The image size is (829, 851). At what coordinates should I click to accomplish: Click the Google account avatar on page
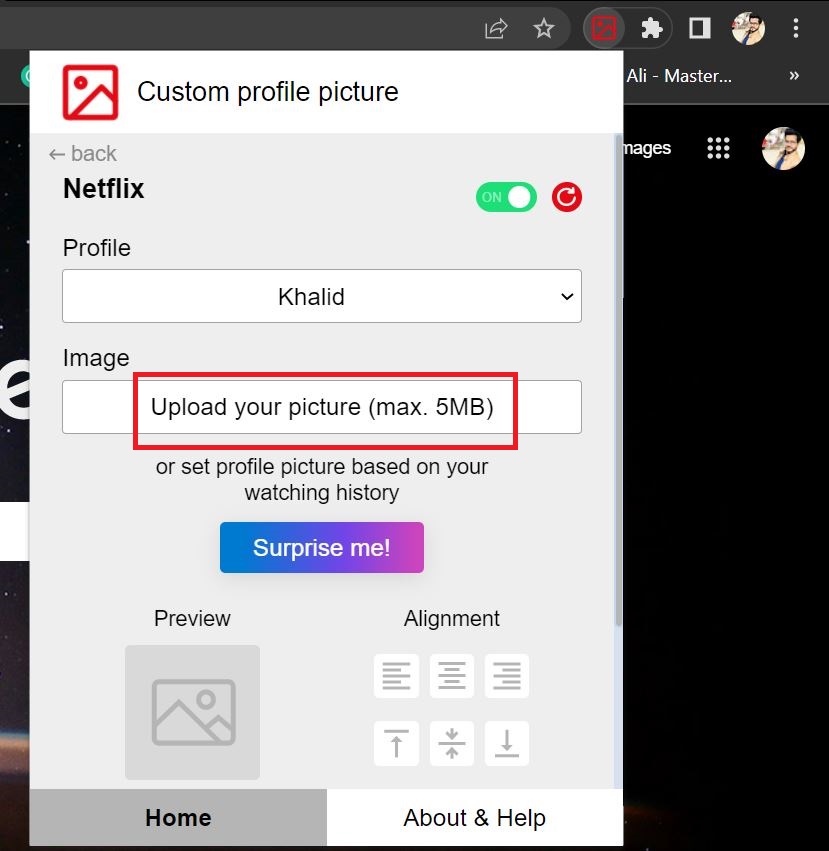tap(783, 148)
